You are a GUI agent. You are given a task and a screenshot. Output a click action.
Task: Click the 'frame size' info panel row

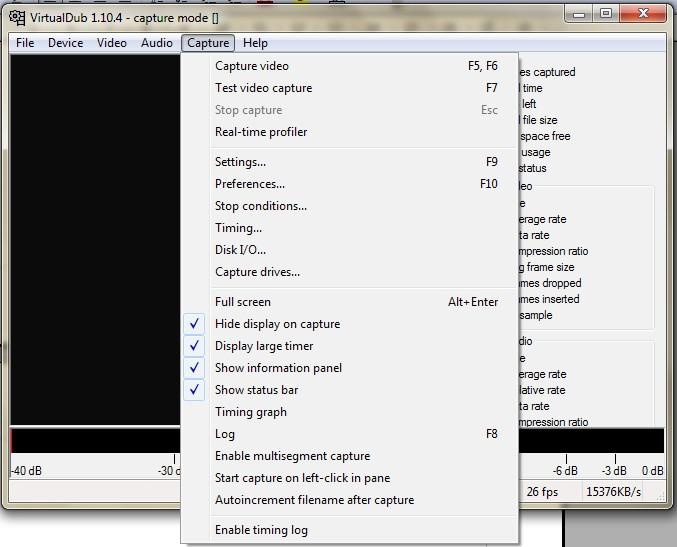click(x=547, y=267)
